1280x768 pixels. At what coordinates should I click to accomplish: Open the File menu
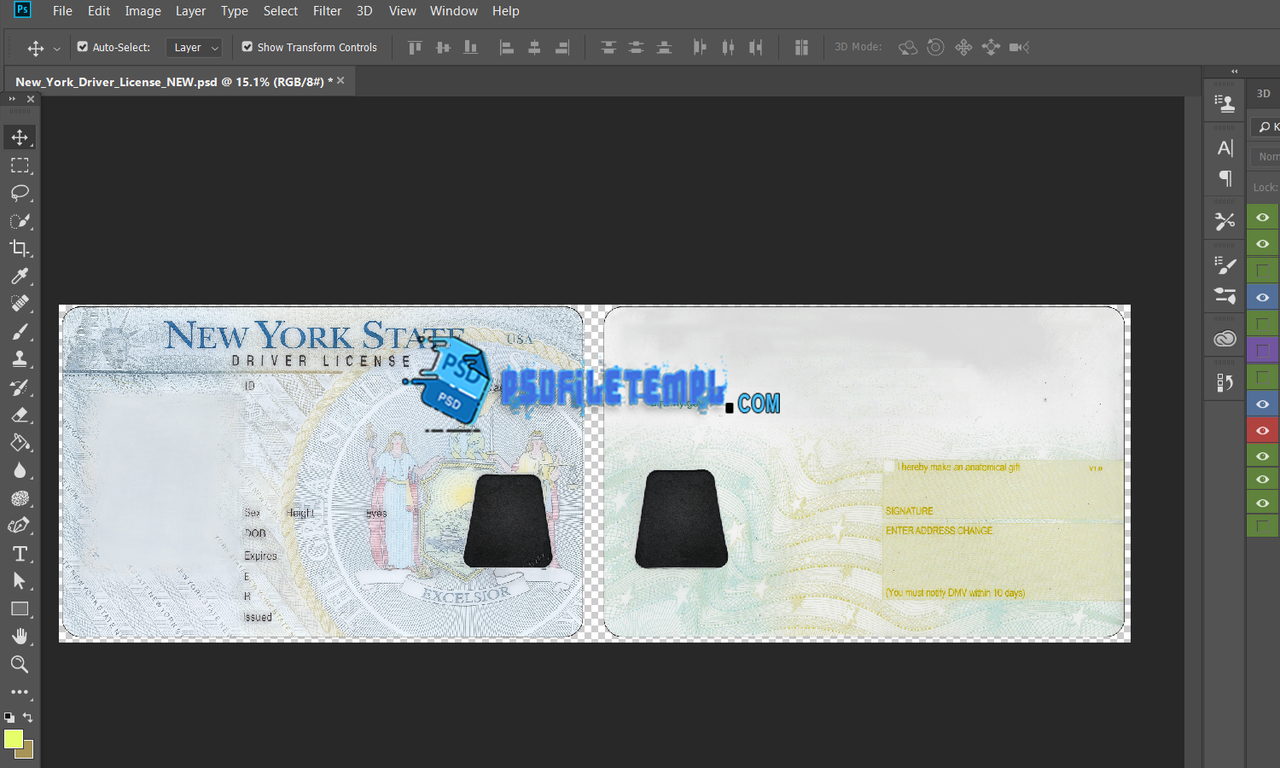coord(62,11)
